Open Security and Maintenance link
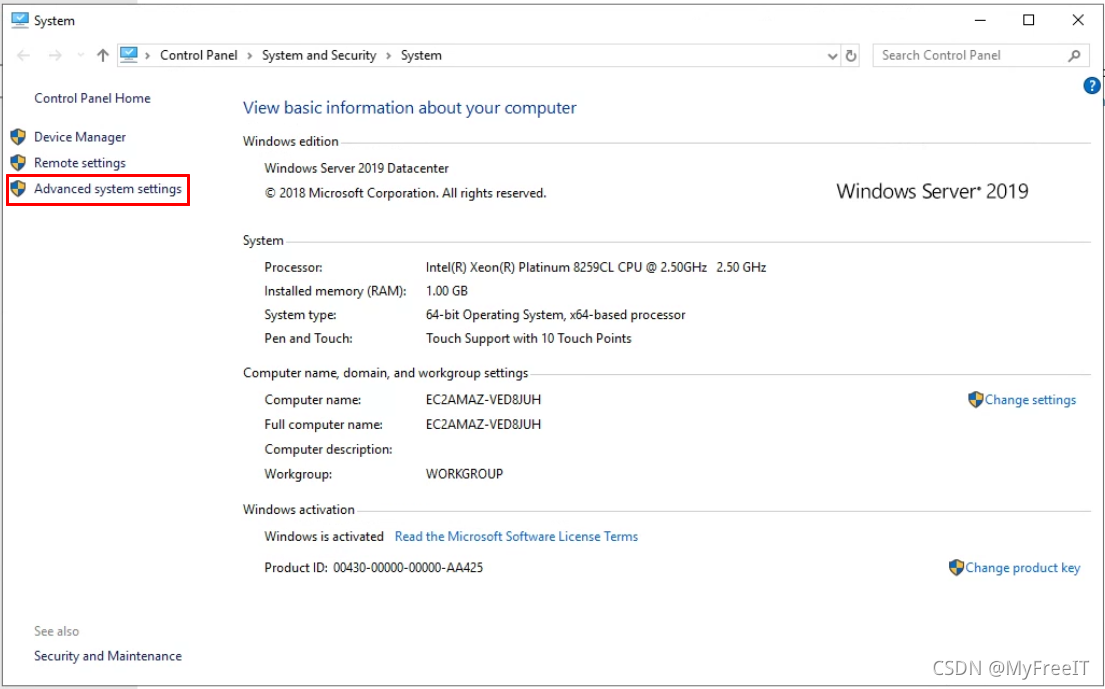 tap(108, 656)
